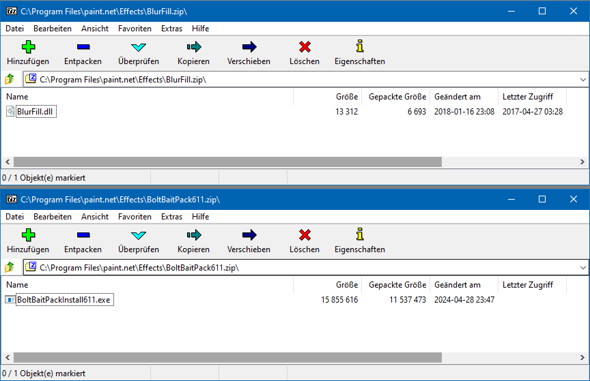The image size is (590, 381).
Task: Click Verschieben in the BoltBaitPack611.zip window
Action: tap(249, 241)
